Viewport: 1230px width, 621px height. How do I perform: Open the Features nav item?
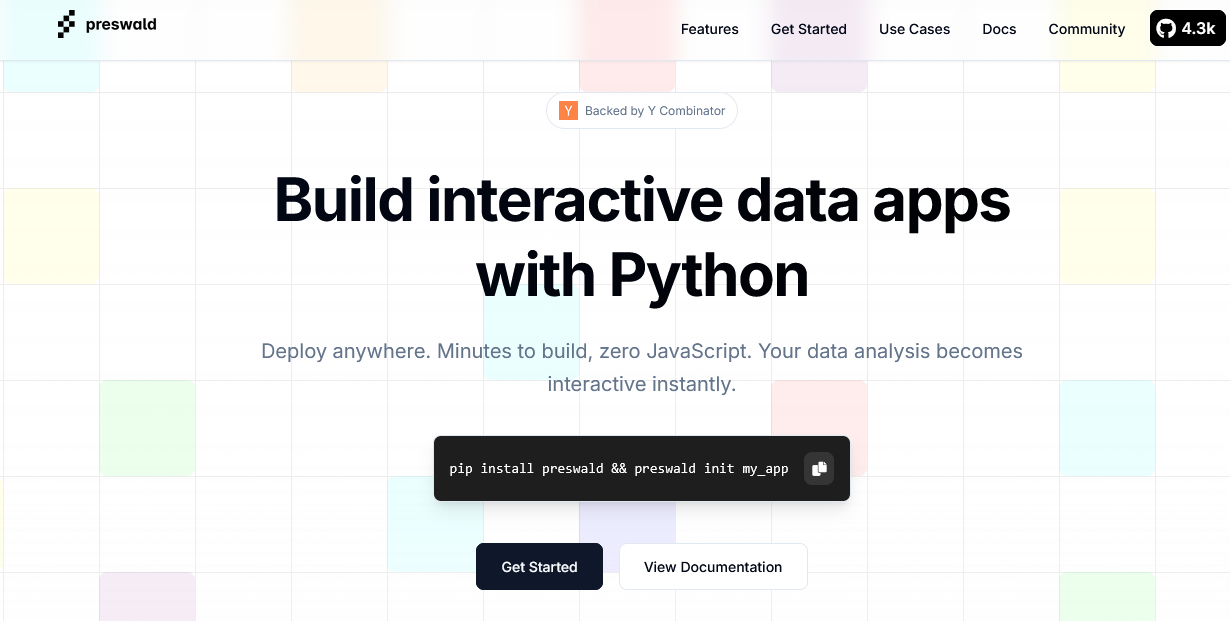pyautogui.click(x=710, y=29)
